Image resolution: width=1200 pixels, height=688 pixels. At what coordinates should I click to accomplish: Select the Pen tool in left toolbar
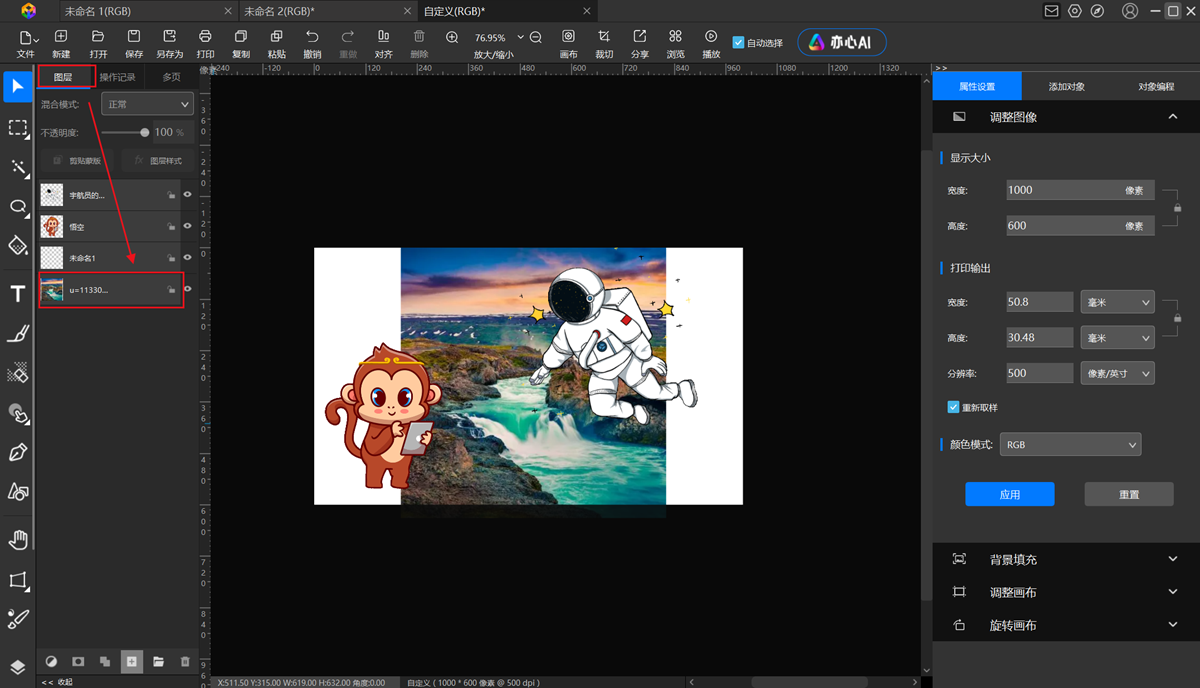tap(17, 453)
